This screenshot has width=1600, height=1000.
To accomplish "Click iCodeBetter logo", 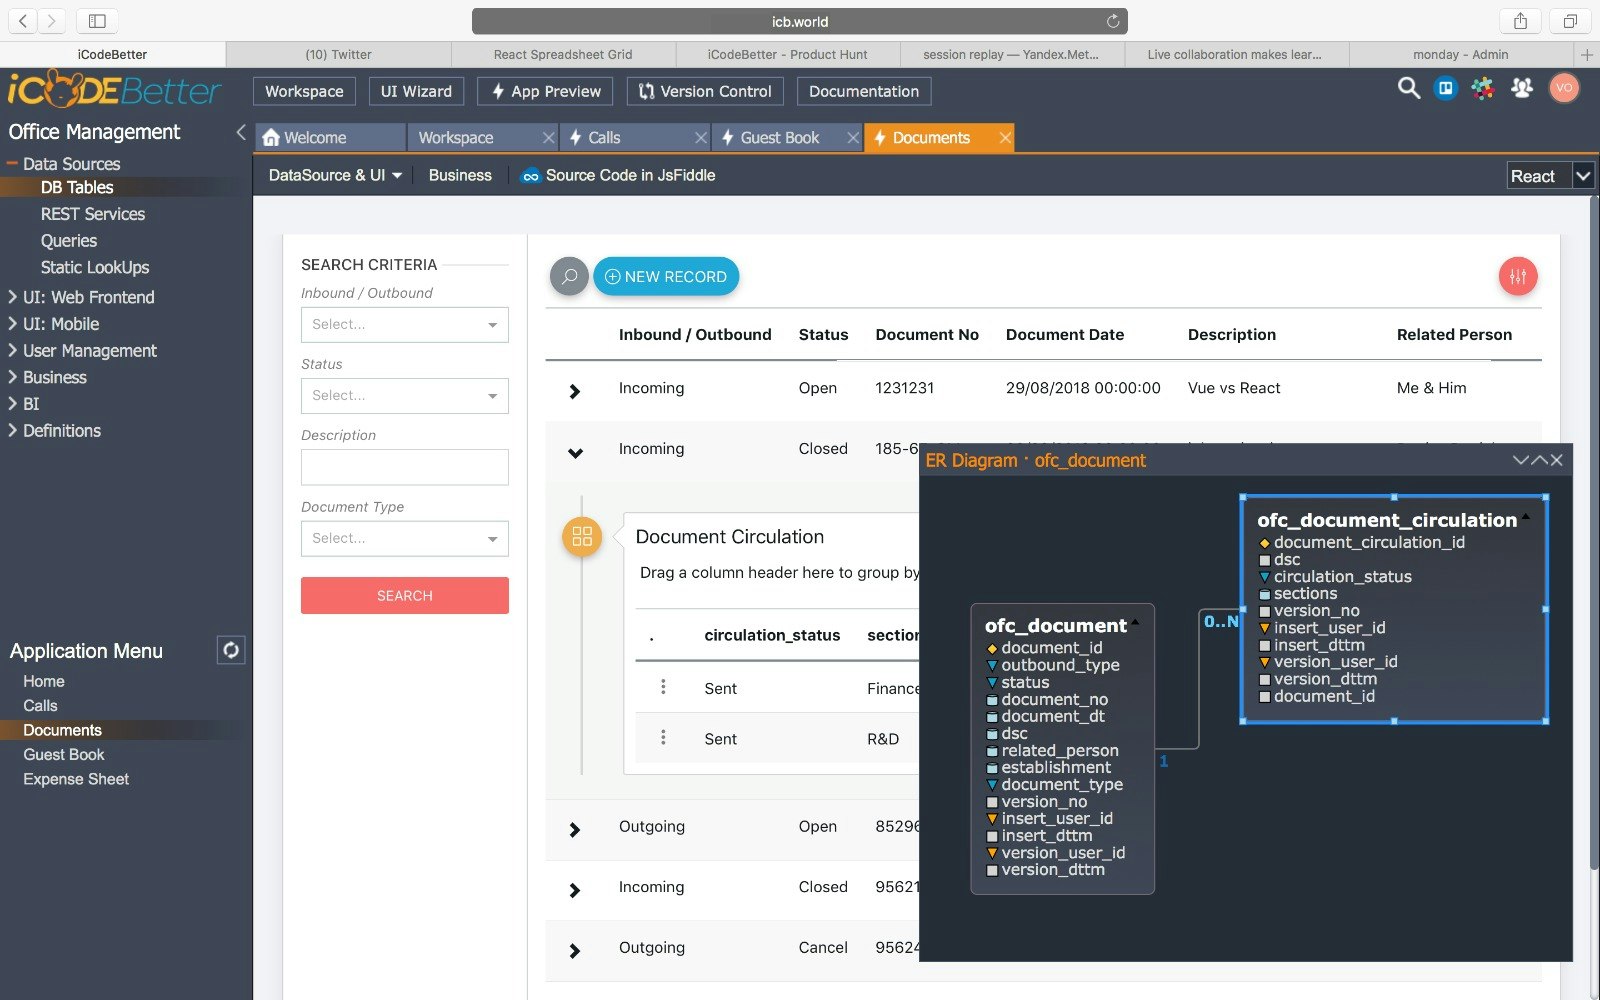I will point(114,90).
